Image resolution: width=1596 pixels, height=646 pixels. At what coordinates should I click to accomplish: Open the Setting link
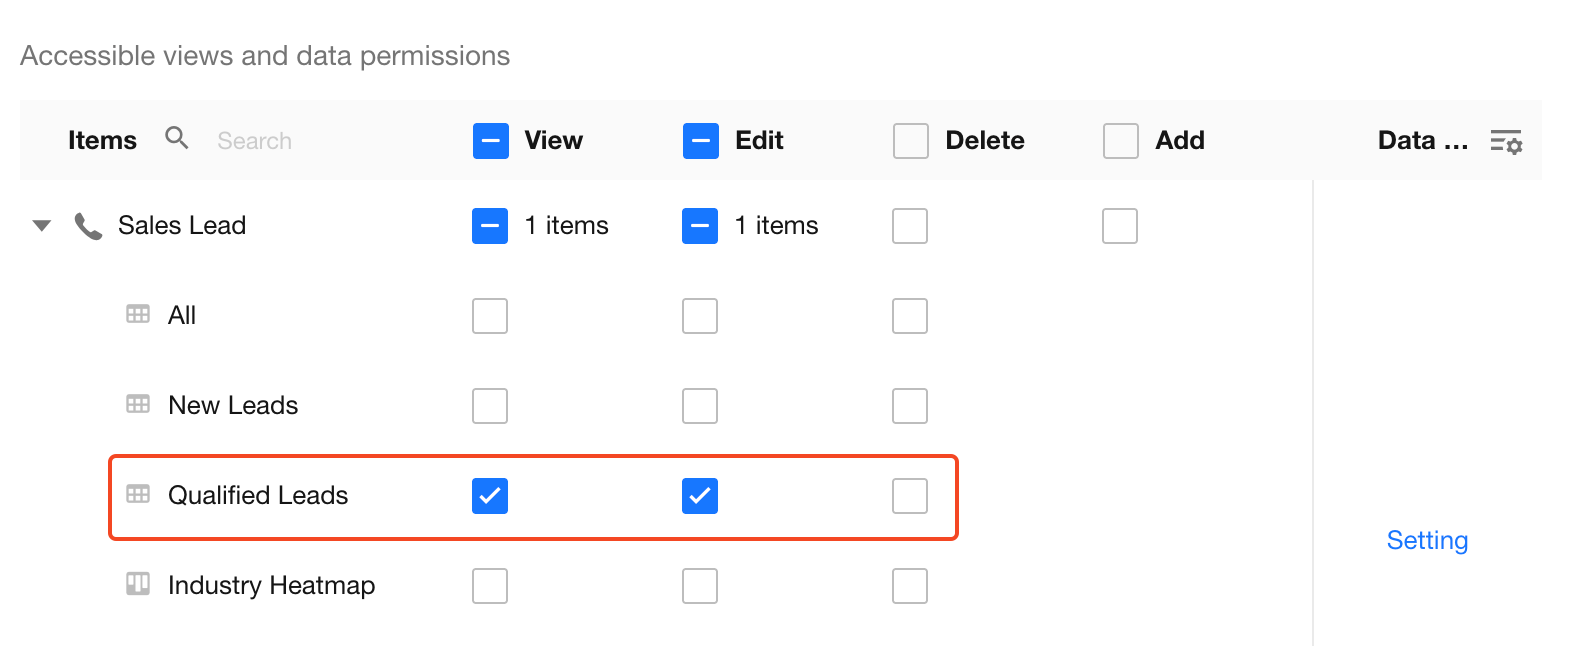point(1427,541)
